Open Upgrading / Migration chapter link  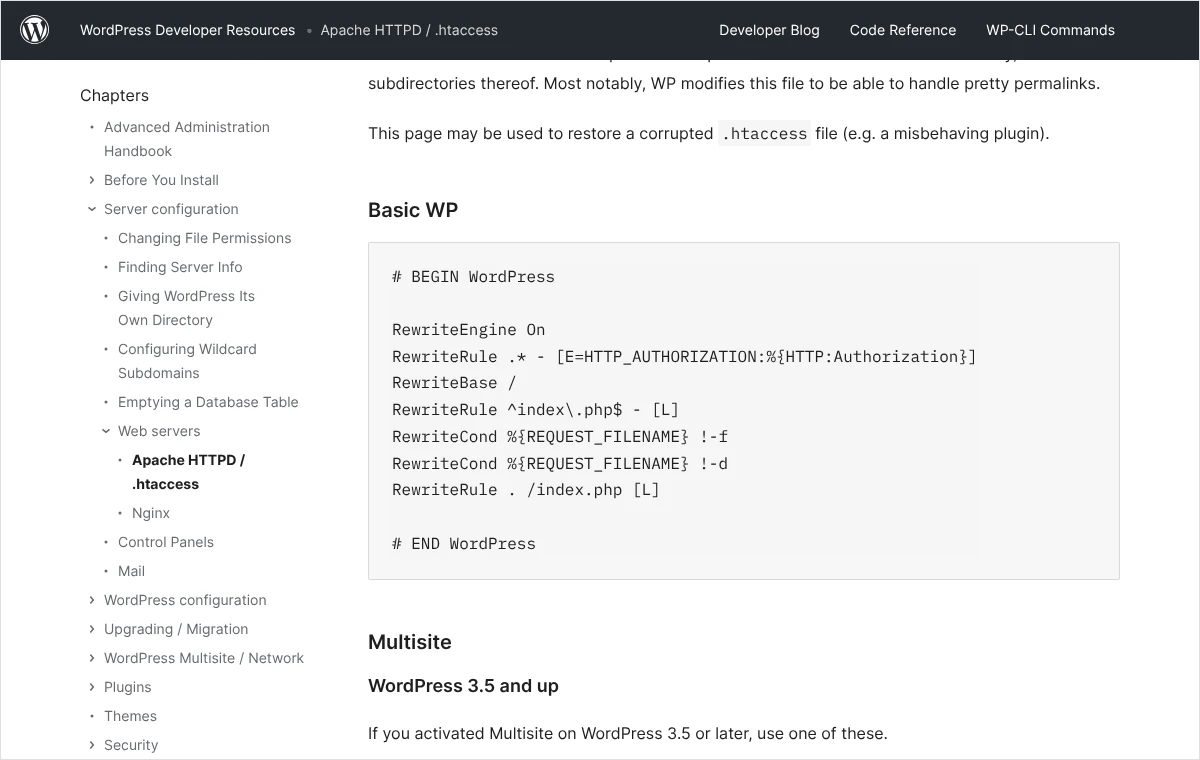176,629
